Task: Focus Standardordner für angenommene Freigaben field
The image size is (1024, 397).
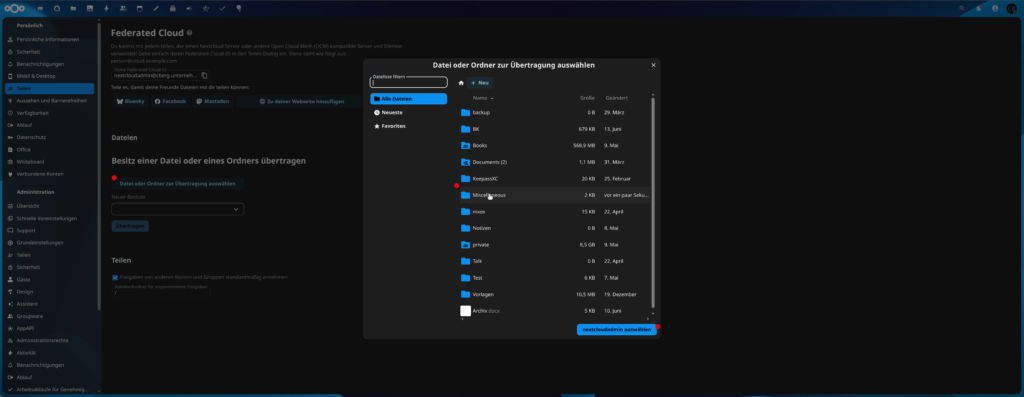Action: [x=161, y=293]
